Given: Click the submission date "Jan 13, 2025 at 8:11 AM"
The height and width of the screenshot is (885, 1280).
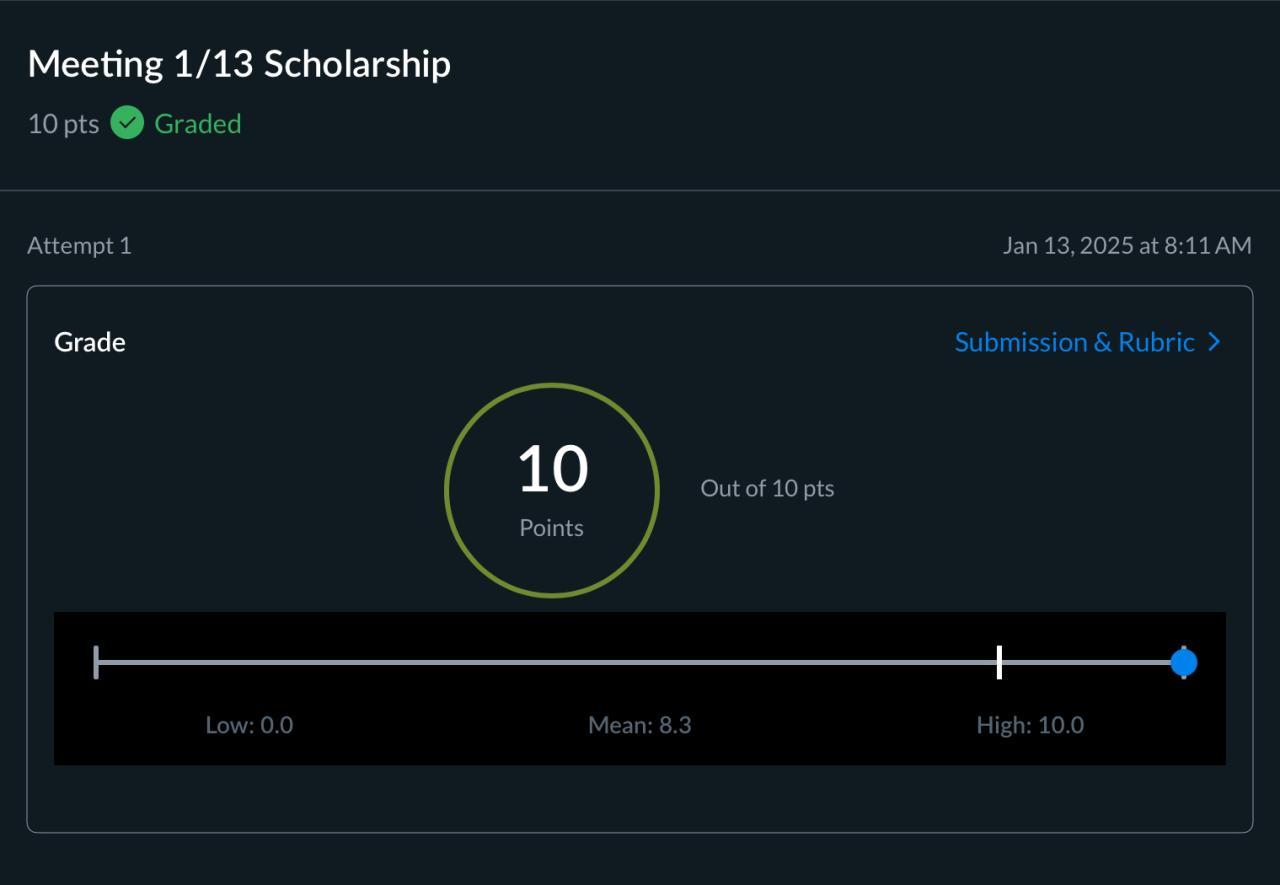Looking at the screenshot, I should [1127, 246].
